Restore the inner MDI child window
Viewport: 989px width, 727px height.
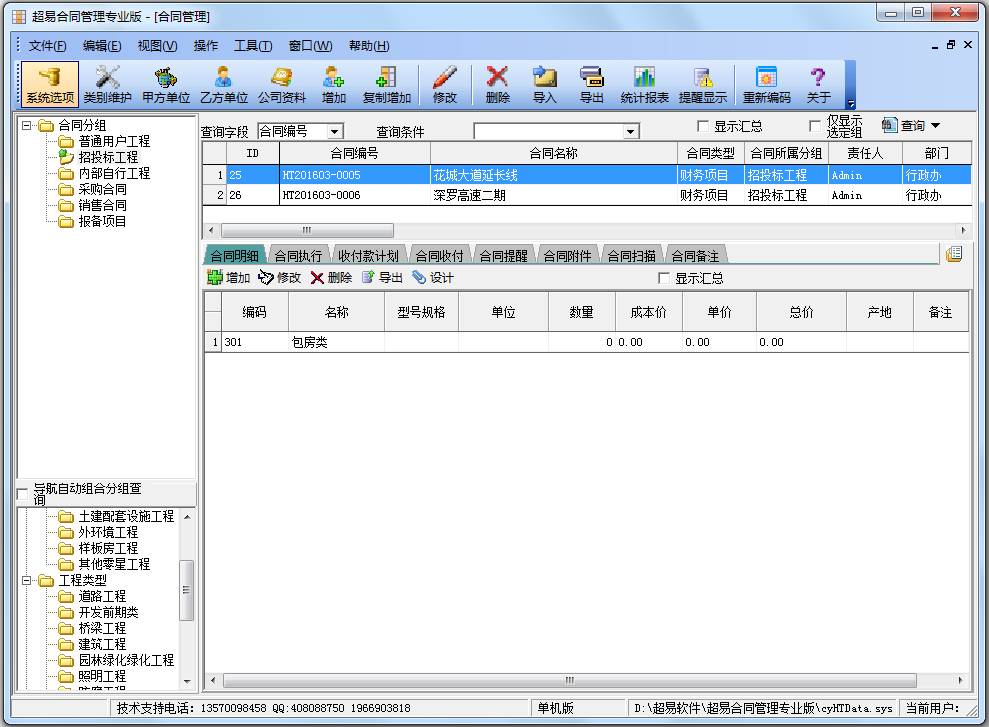951,45
